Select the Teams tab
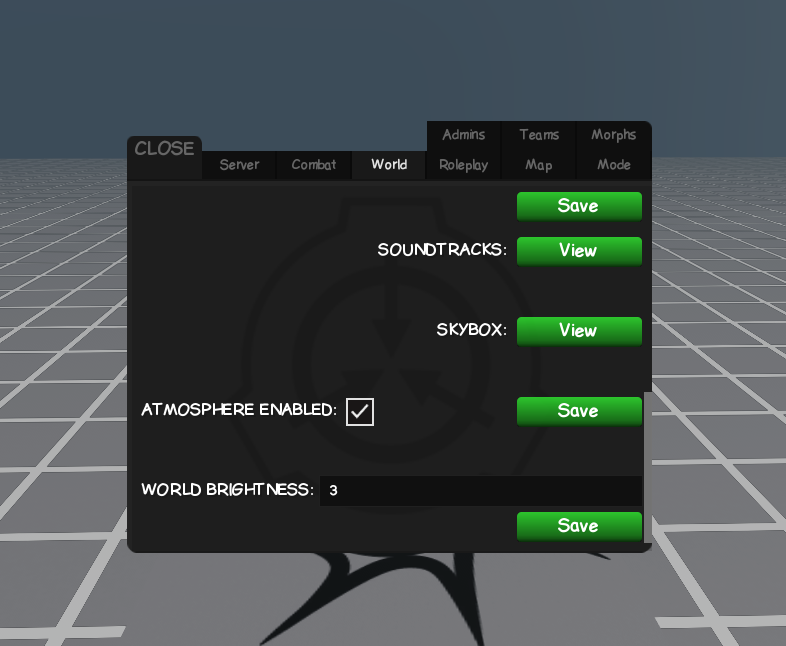Image resolution: width=786 pixels, height=646 pixels. [x=539, y=135]
